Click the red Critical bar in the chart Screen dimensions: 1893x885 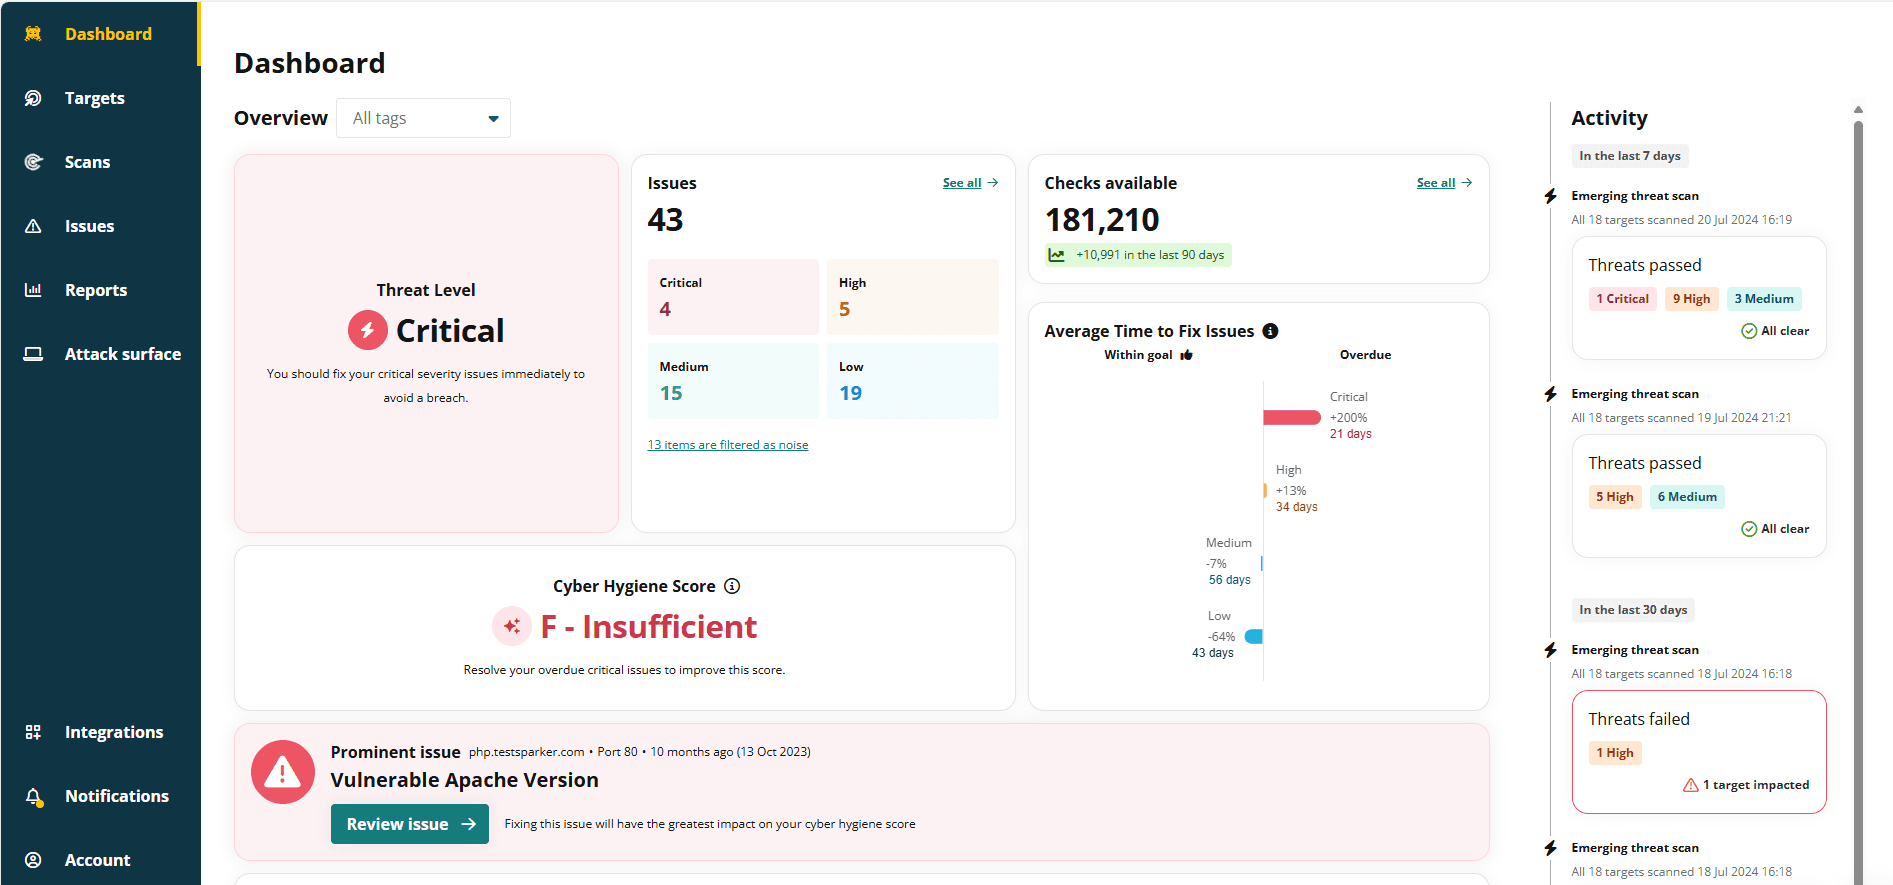[1291, 418]
